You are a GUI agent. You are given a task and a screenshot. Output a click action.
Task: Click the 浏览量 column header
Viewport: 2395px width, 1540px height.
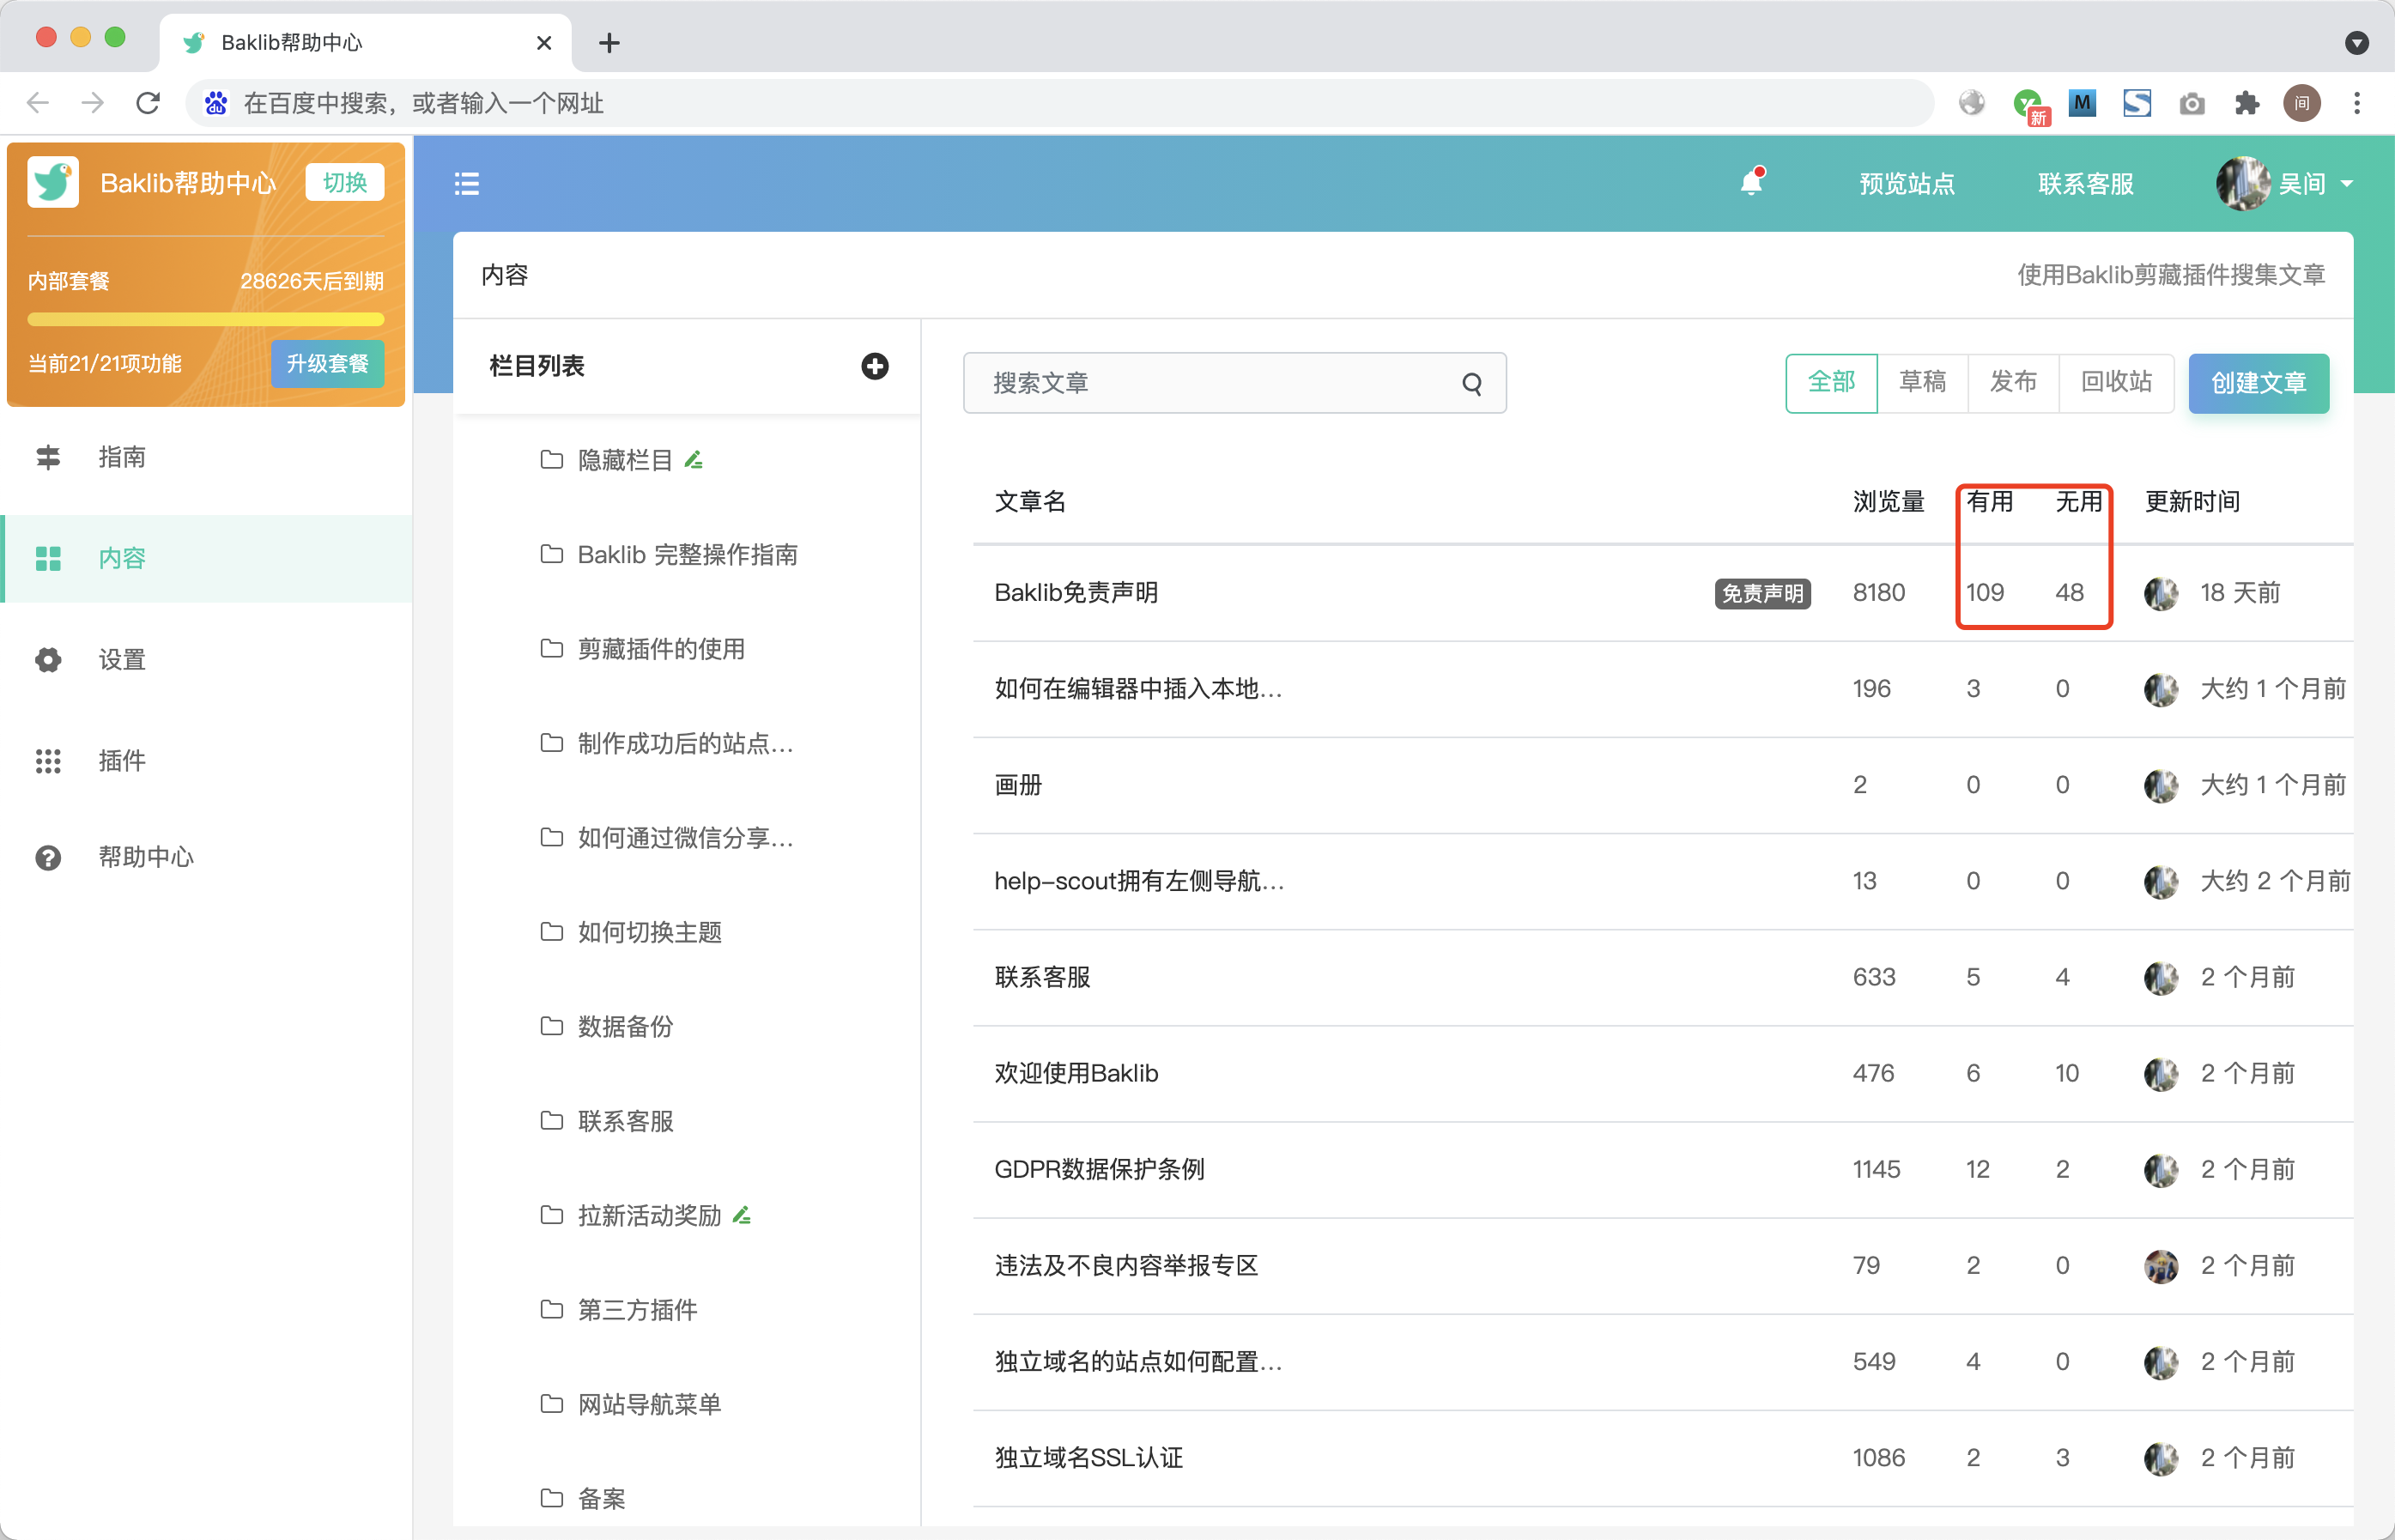[x=1888, y=502]
